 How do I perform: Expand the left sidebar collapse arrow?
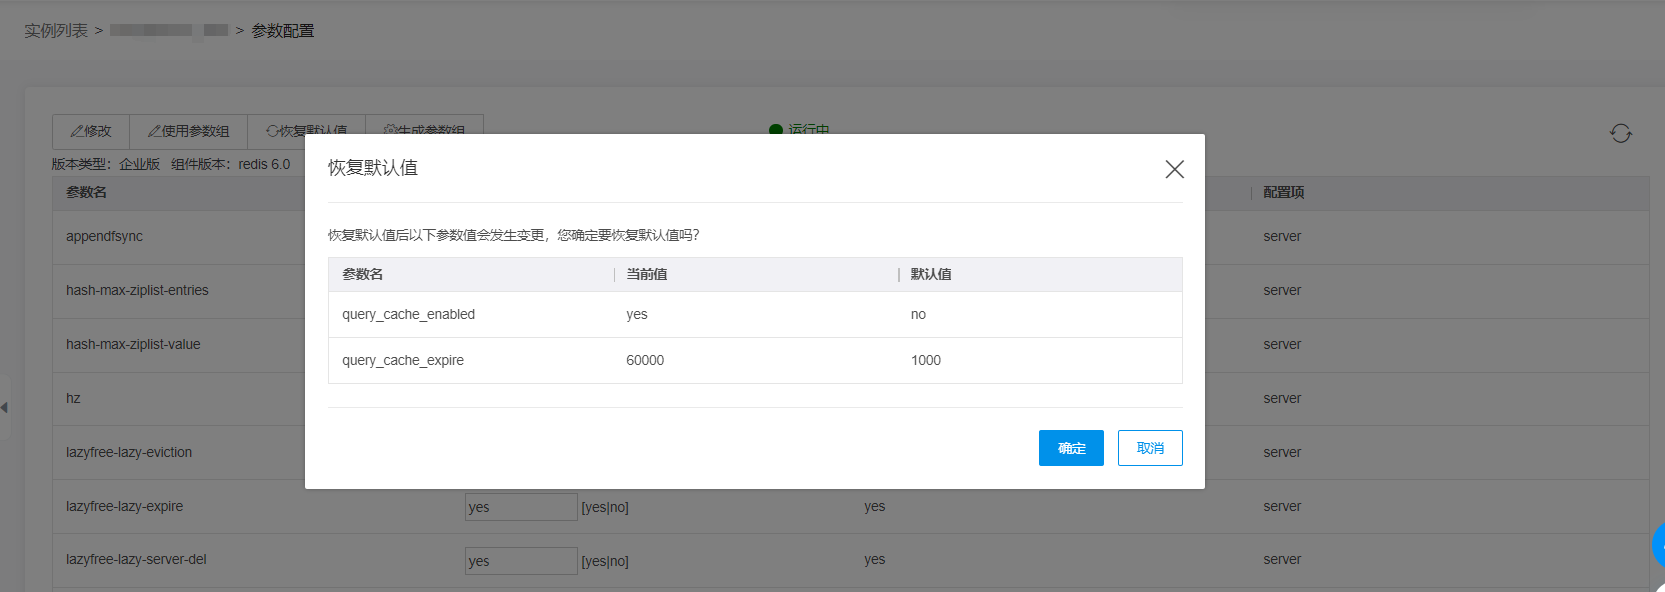tap(5, 407)
